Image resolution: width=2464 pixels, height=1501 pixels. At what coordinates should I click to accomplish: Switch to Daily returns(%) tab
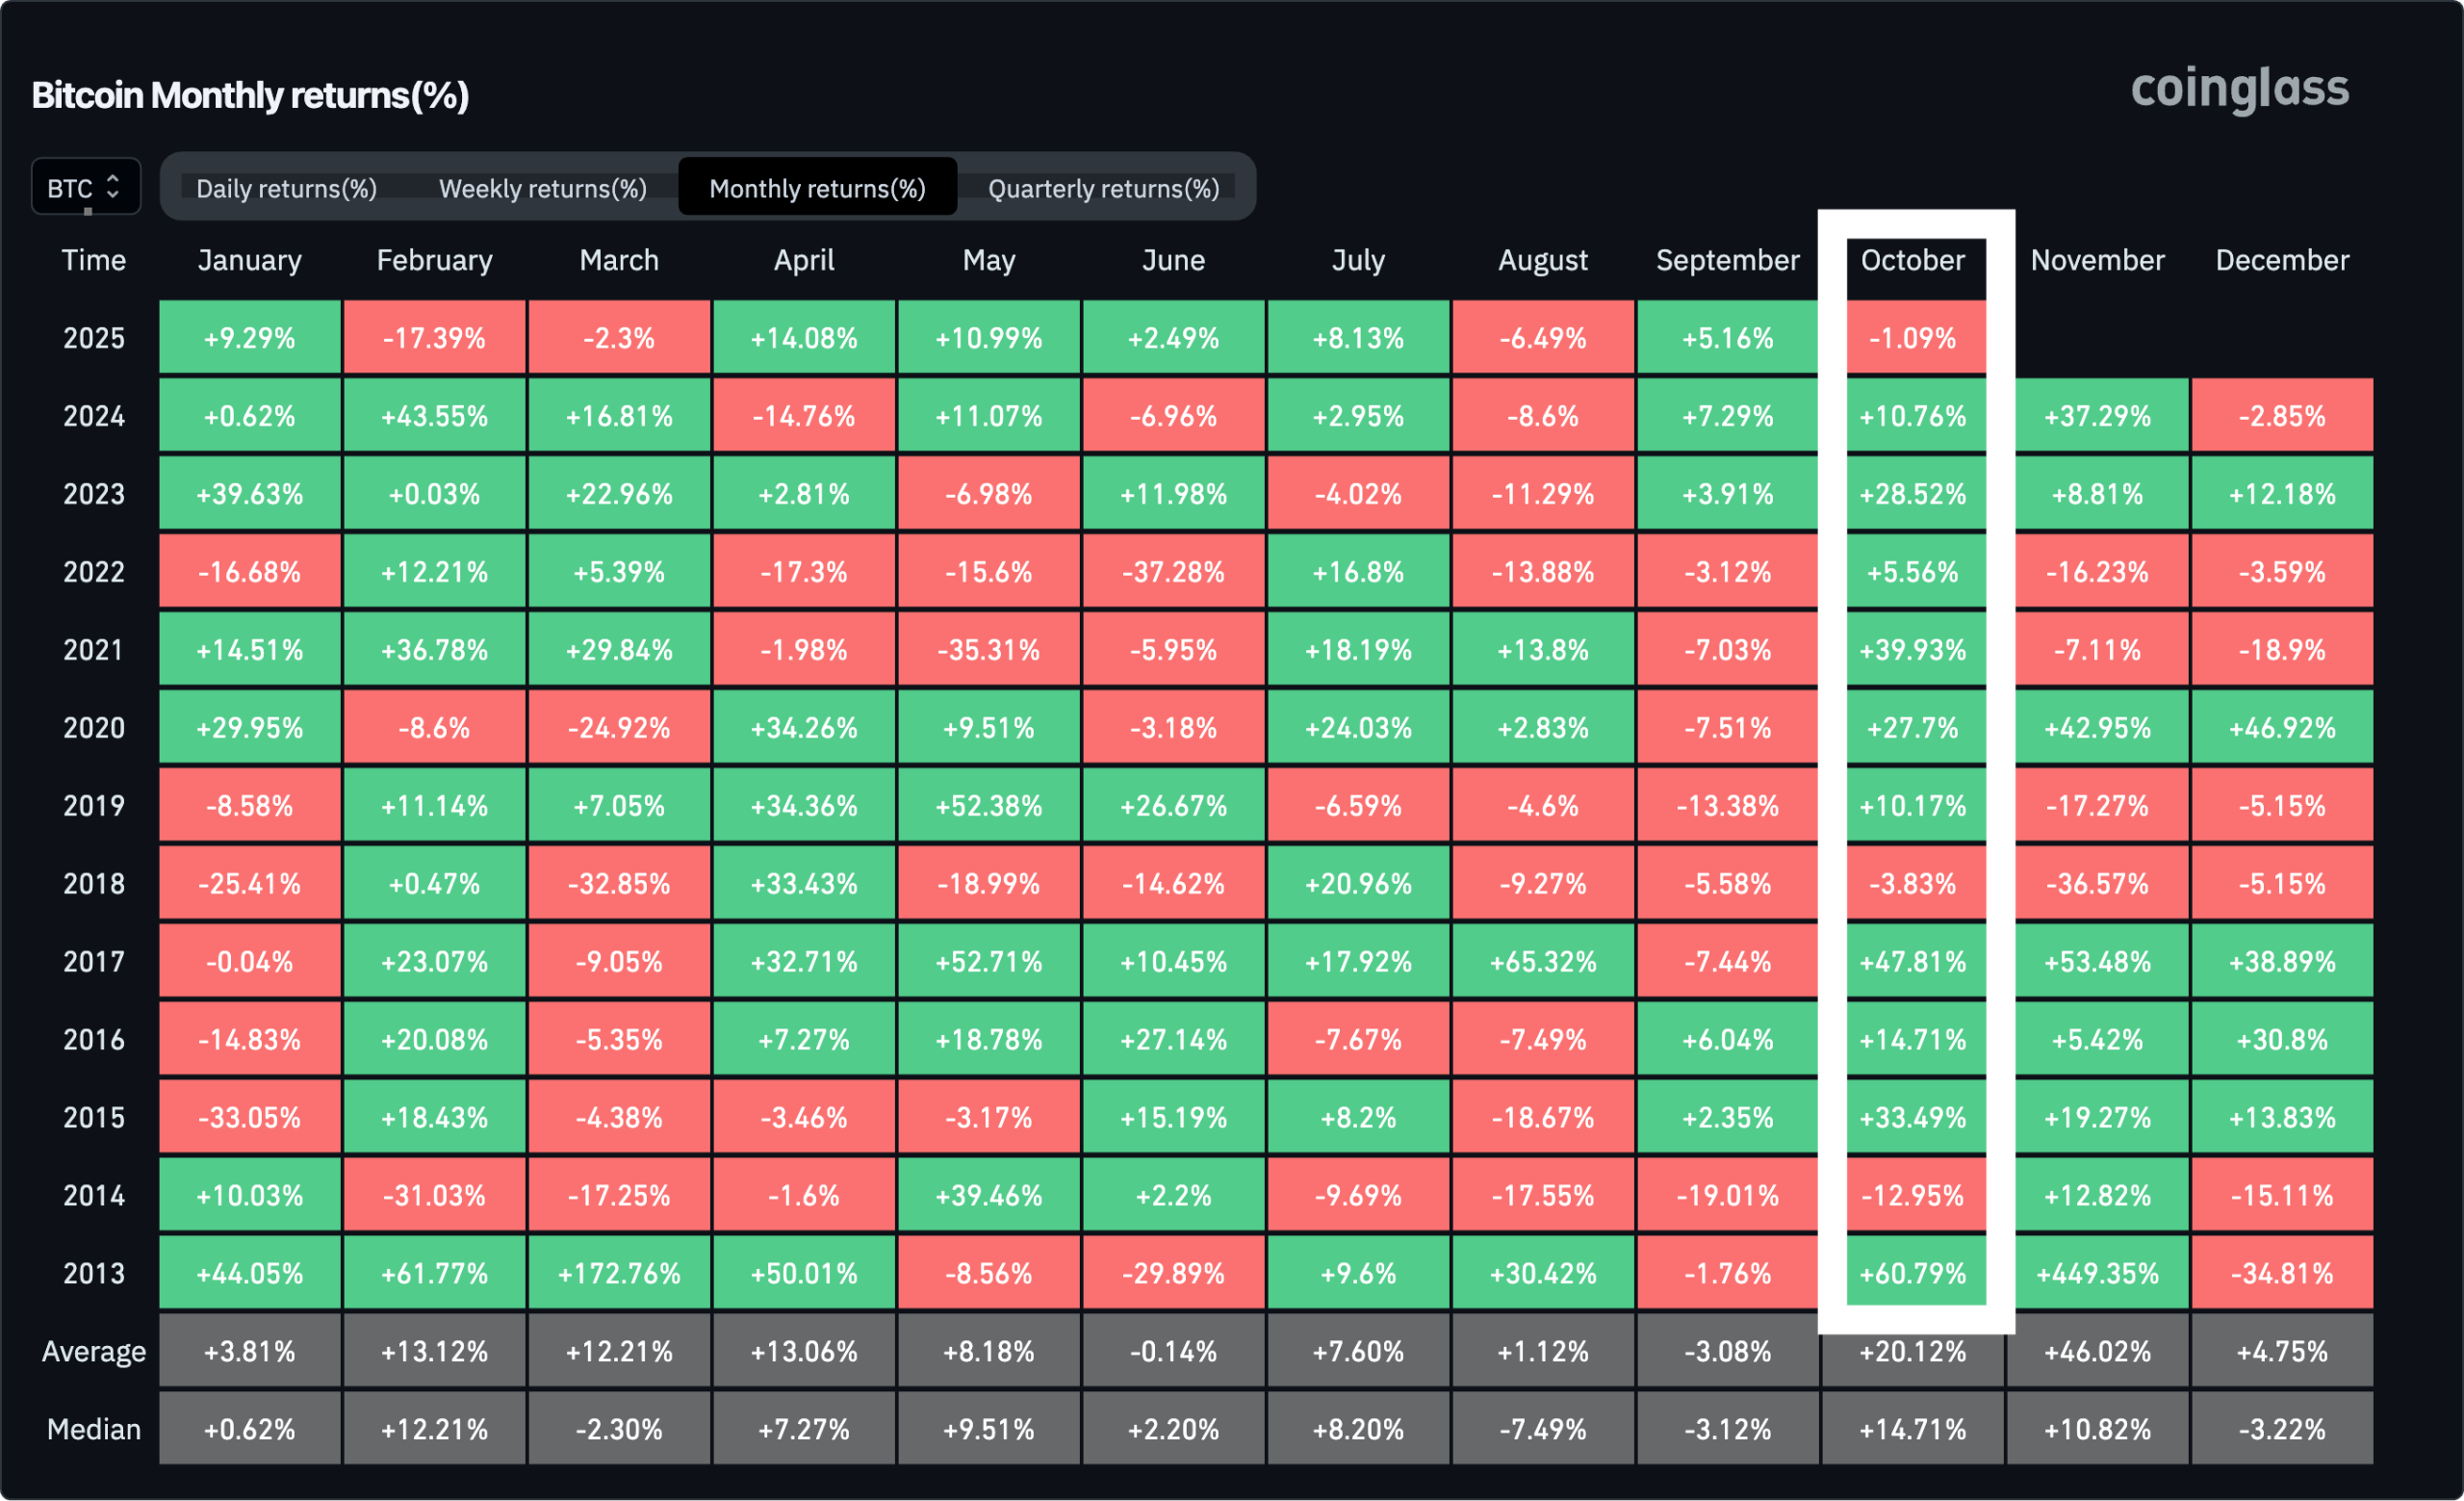point(286,188)
